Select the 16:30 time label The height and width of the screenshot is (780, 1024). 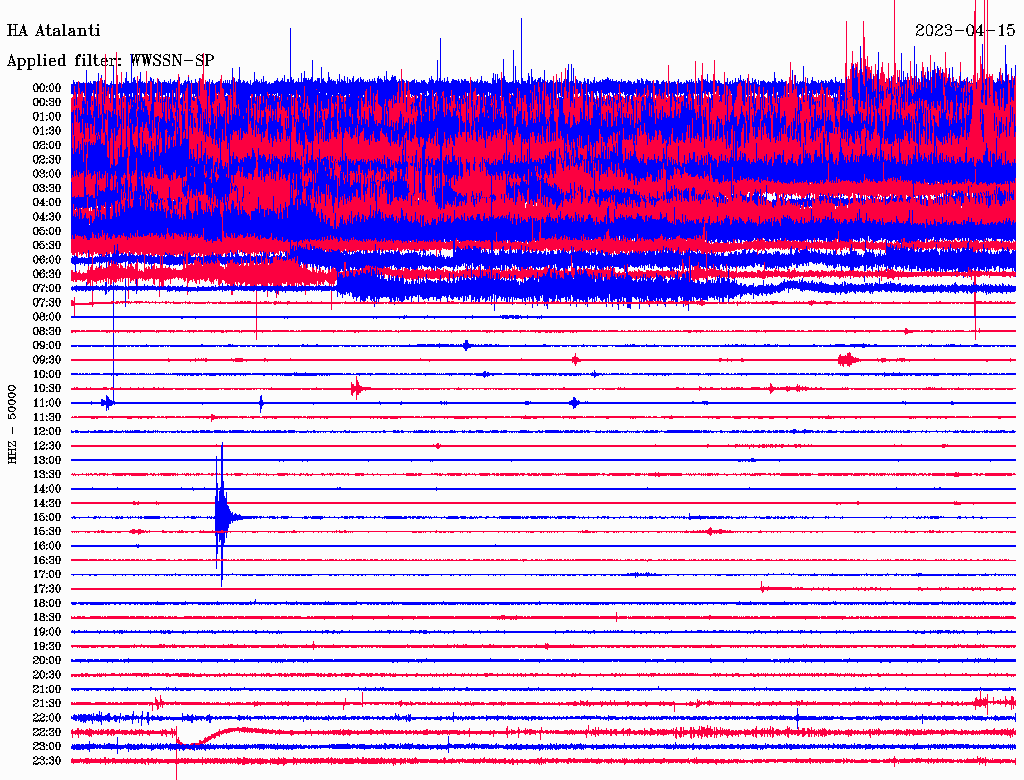[47, 561]
